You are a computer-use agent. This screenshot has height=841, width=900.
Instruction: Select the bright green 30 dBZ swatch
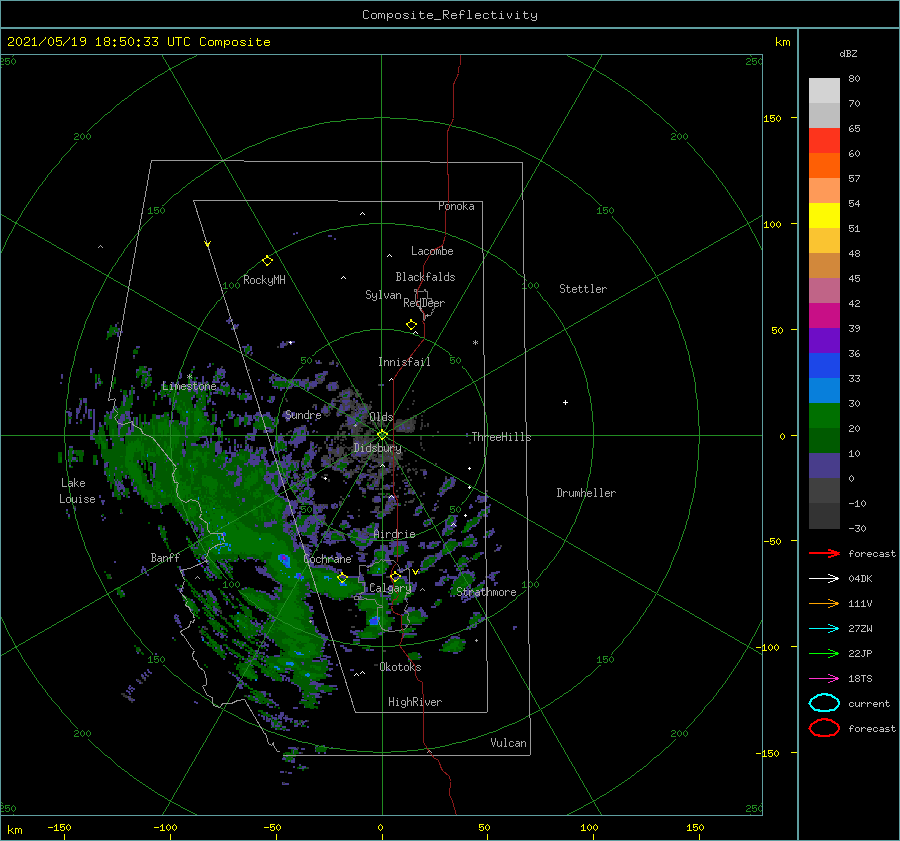pyautogui.click(x=824, y=416)
